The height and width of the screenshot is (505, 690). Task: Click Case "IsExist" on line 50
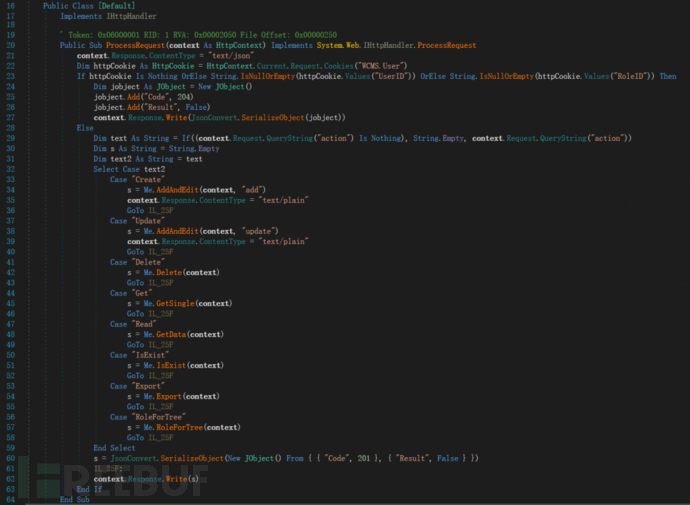[x=139, y=355]
